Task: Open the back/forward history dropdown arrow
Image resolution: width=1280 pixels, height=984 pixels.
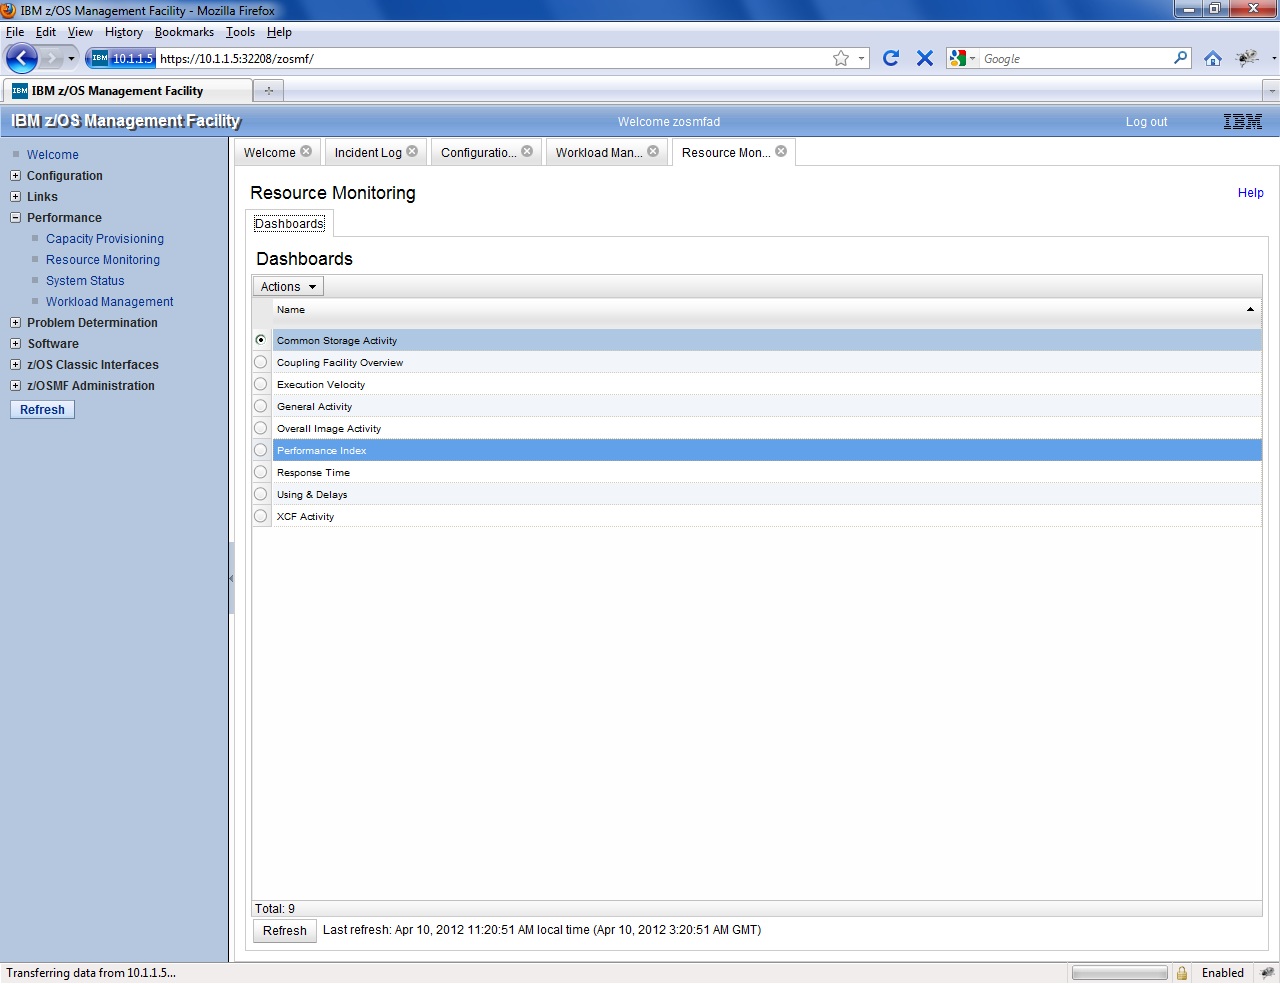Action: [71, 58]
